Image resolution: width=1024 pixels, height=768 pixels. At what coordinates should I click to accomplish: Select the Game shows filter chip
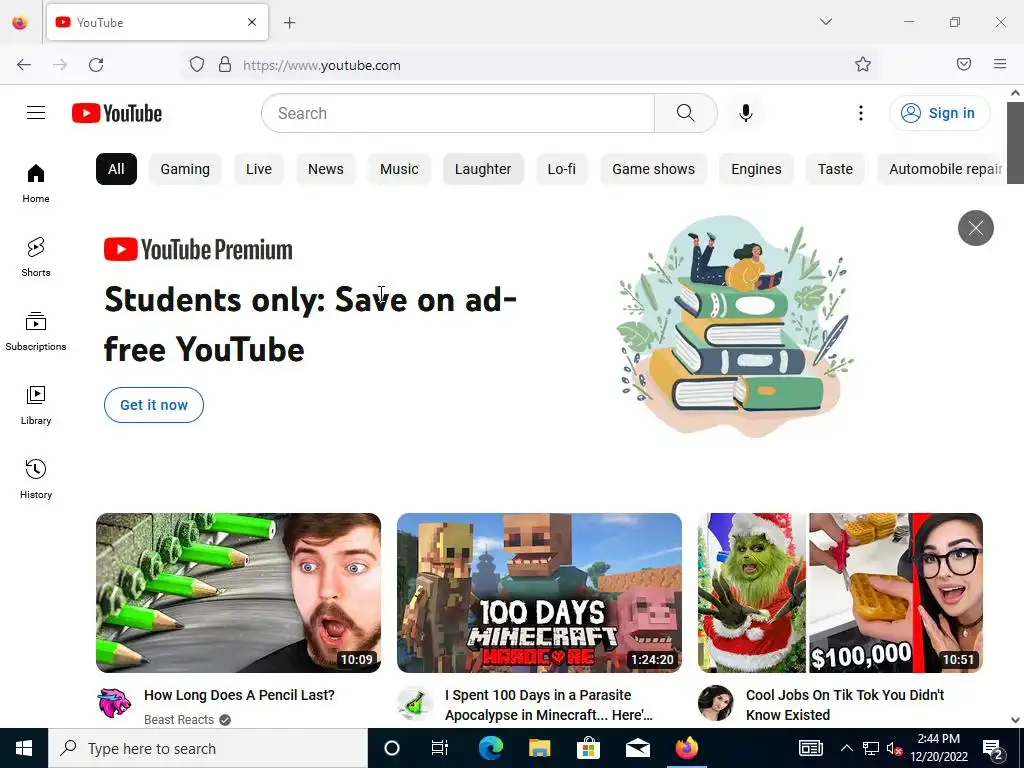[653, 169]
